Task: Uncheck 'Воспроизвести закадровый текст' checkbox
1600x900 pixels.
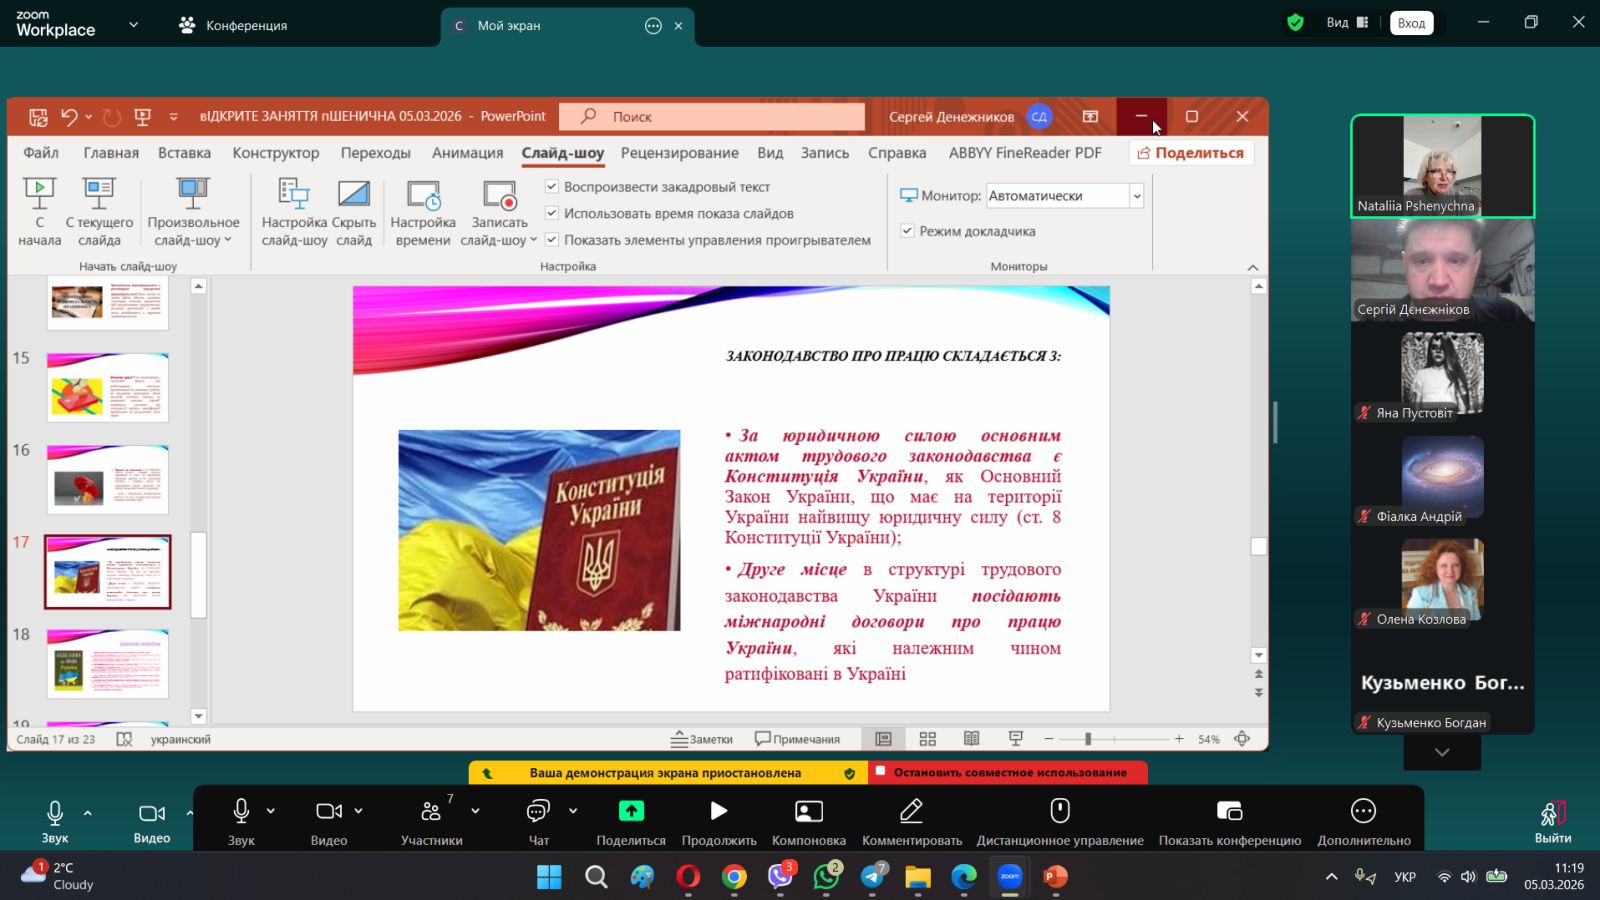Action: click(552, 187)
